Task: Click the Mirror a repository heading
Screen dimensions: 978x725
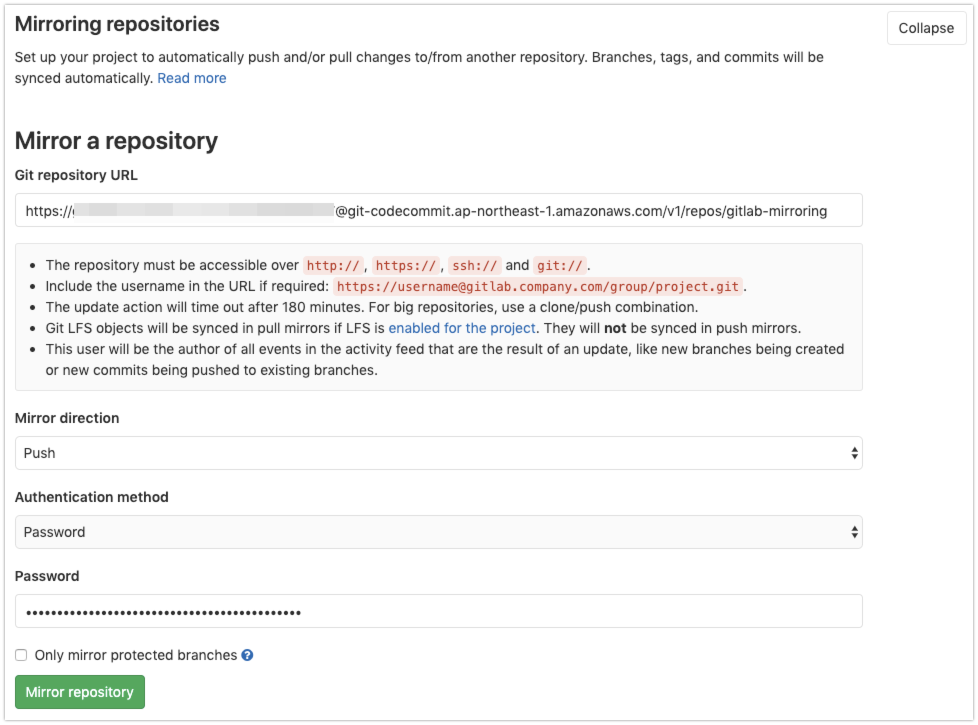Action: 117,141
